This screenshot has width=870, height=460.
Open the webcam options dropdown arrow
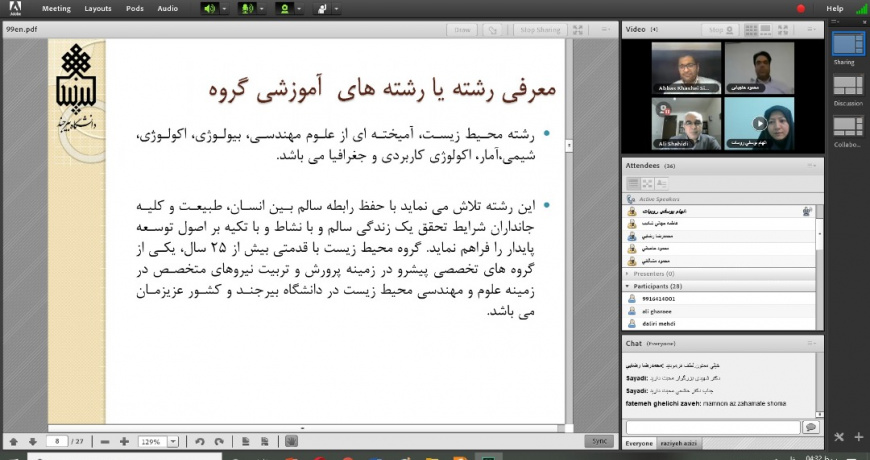coord(299,9)
